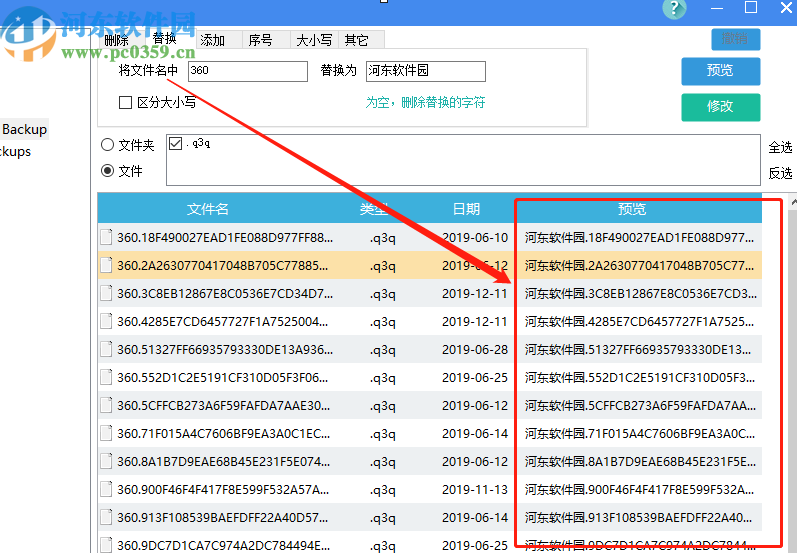The width and height of the screenshot is (797, 553).
Task: Click file icon of row 360.913F108539BAEFDFF22A40D57
Action: coord(106,516)
